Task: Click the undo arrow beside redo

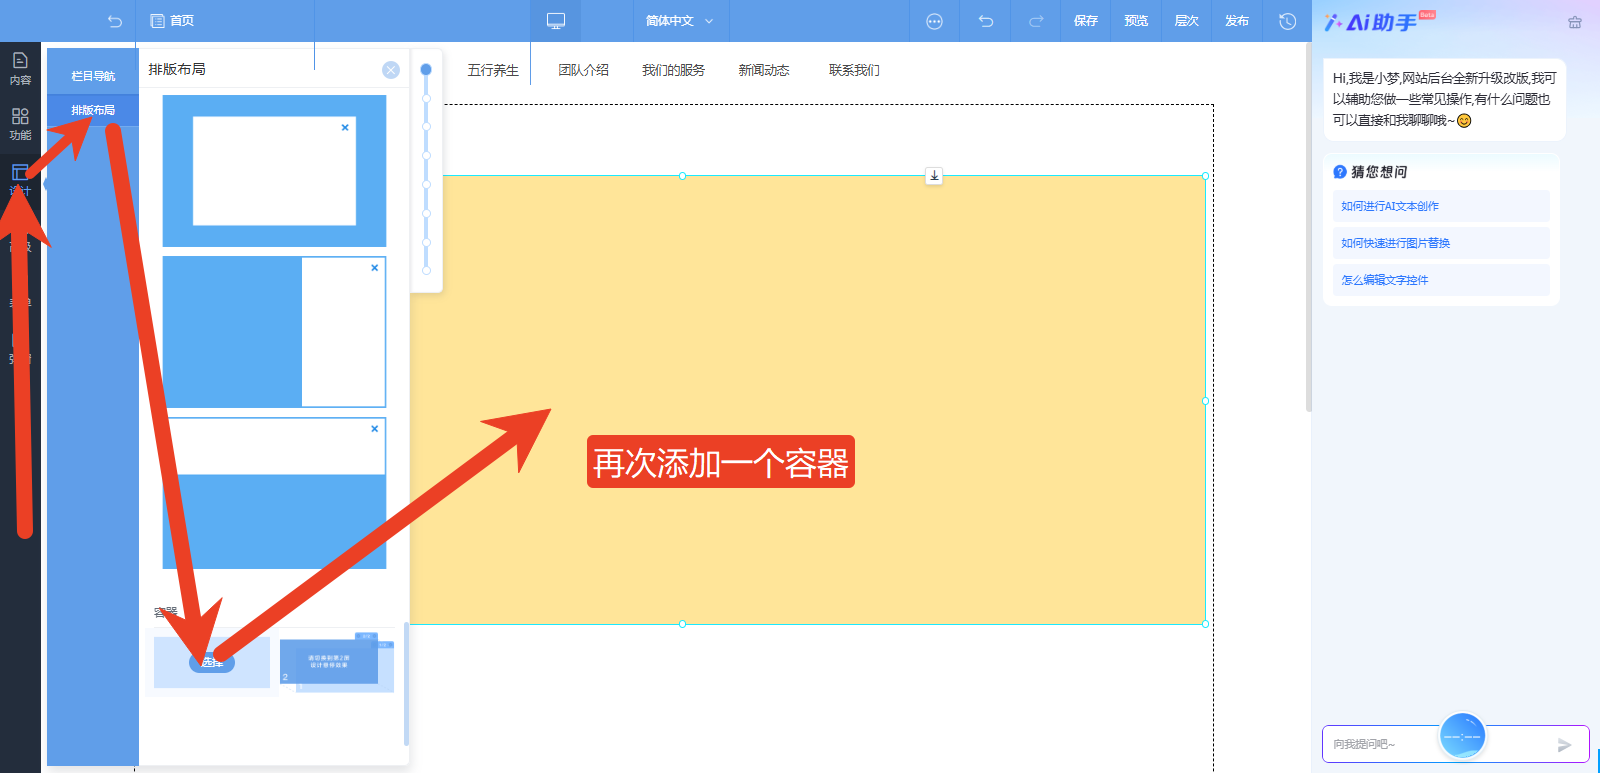Action: [x=985, y=21]
